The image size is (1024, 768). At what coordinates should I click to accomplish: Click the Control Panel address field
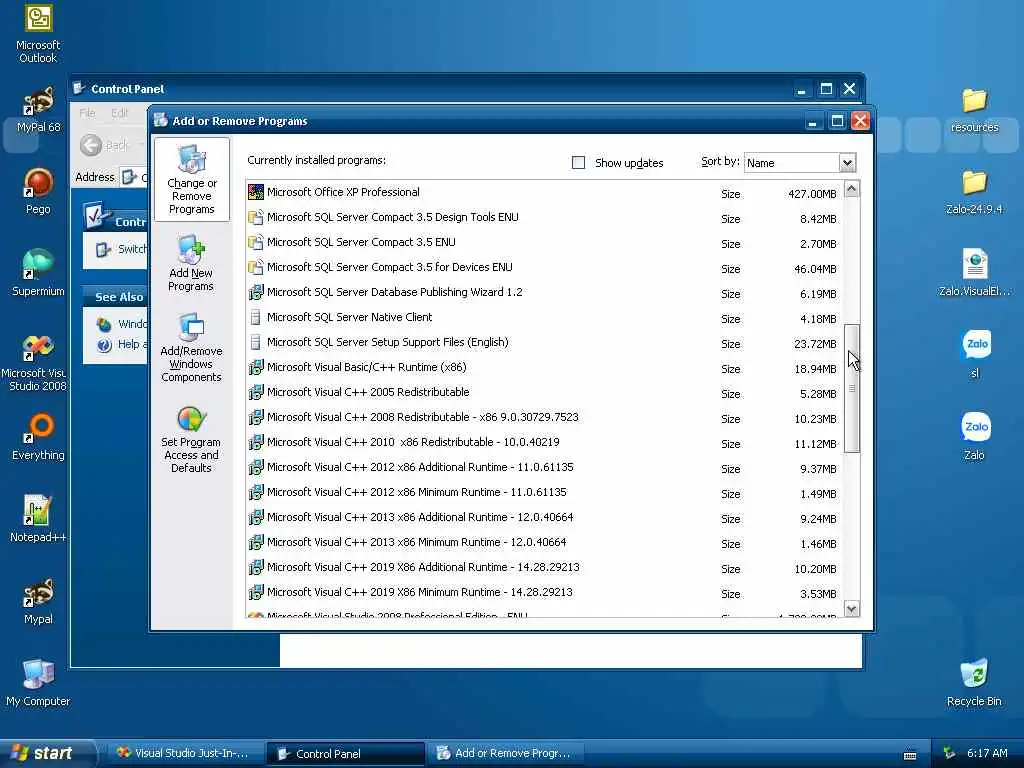135,177
